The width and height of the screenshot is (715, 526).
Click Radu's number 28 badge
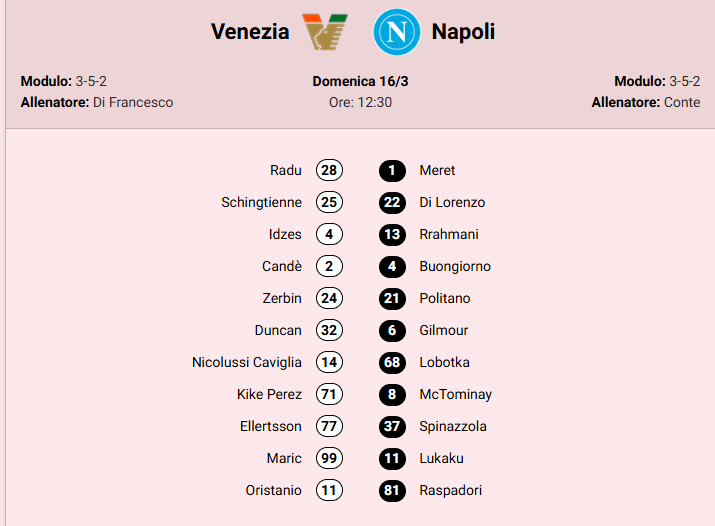coord(329,170)
